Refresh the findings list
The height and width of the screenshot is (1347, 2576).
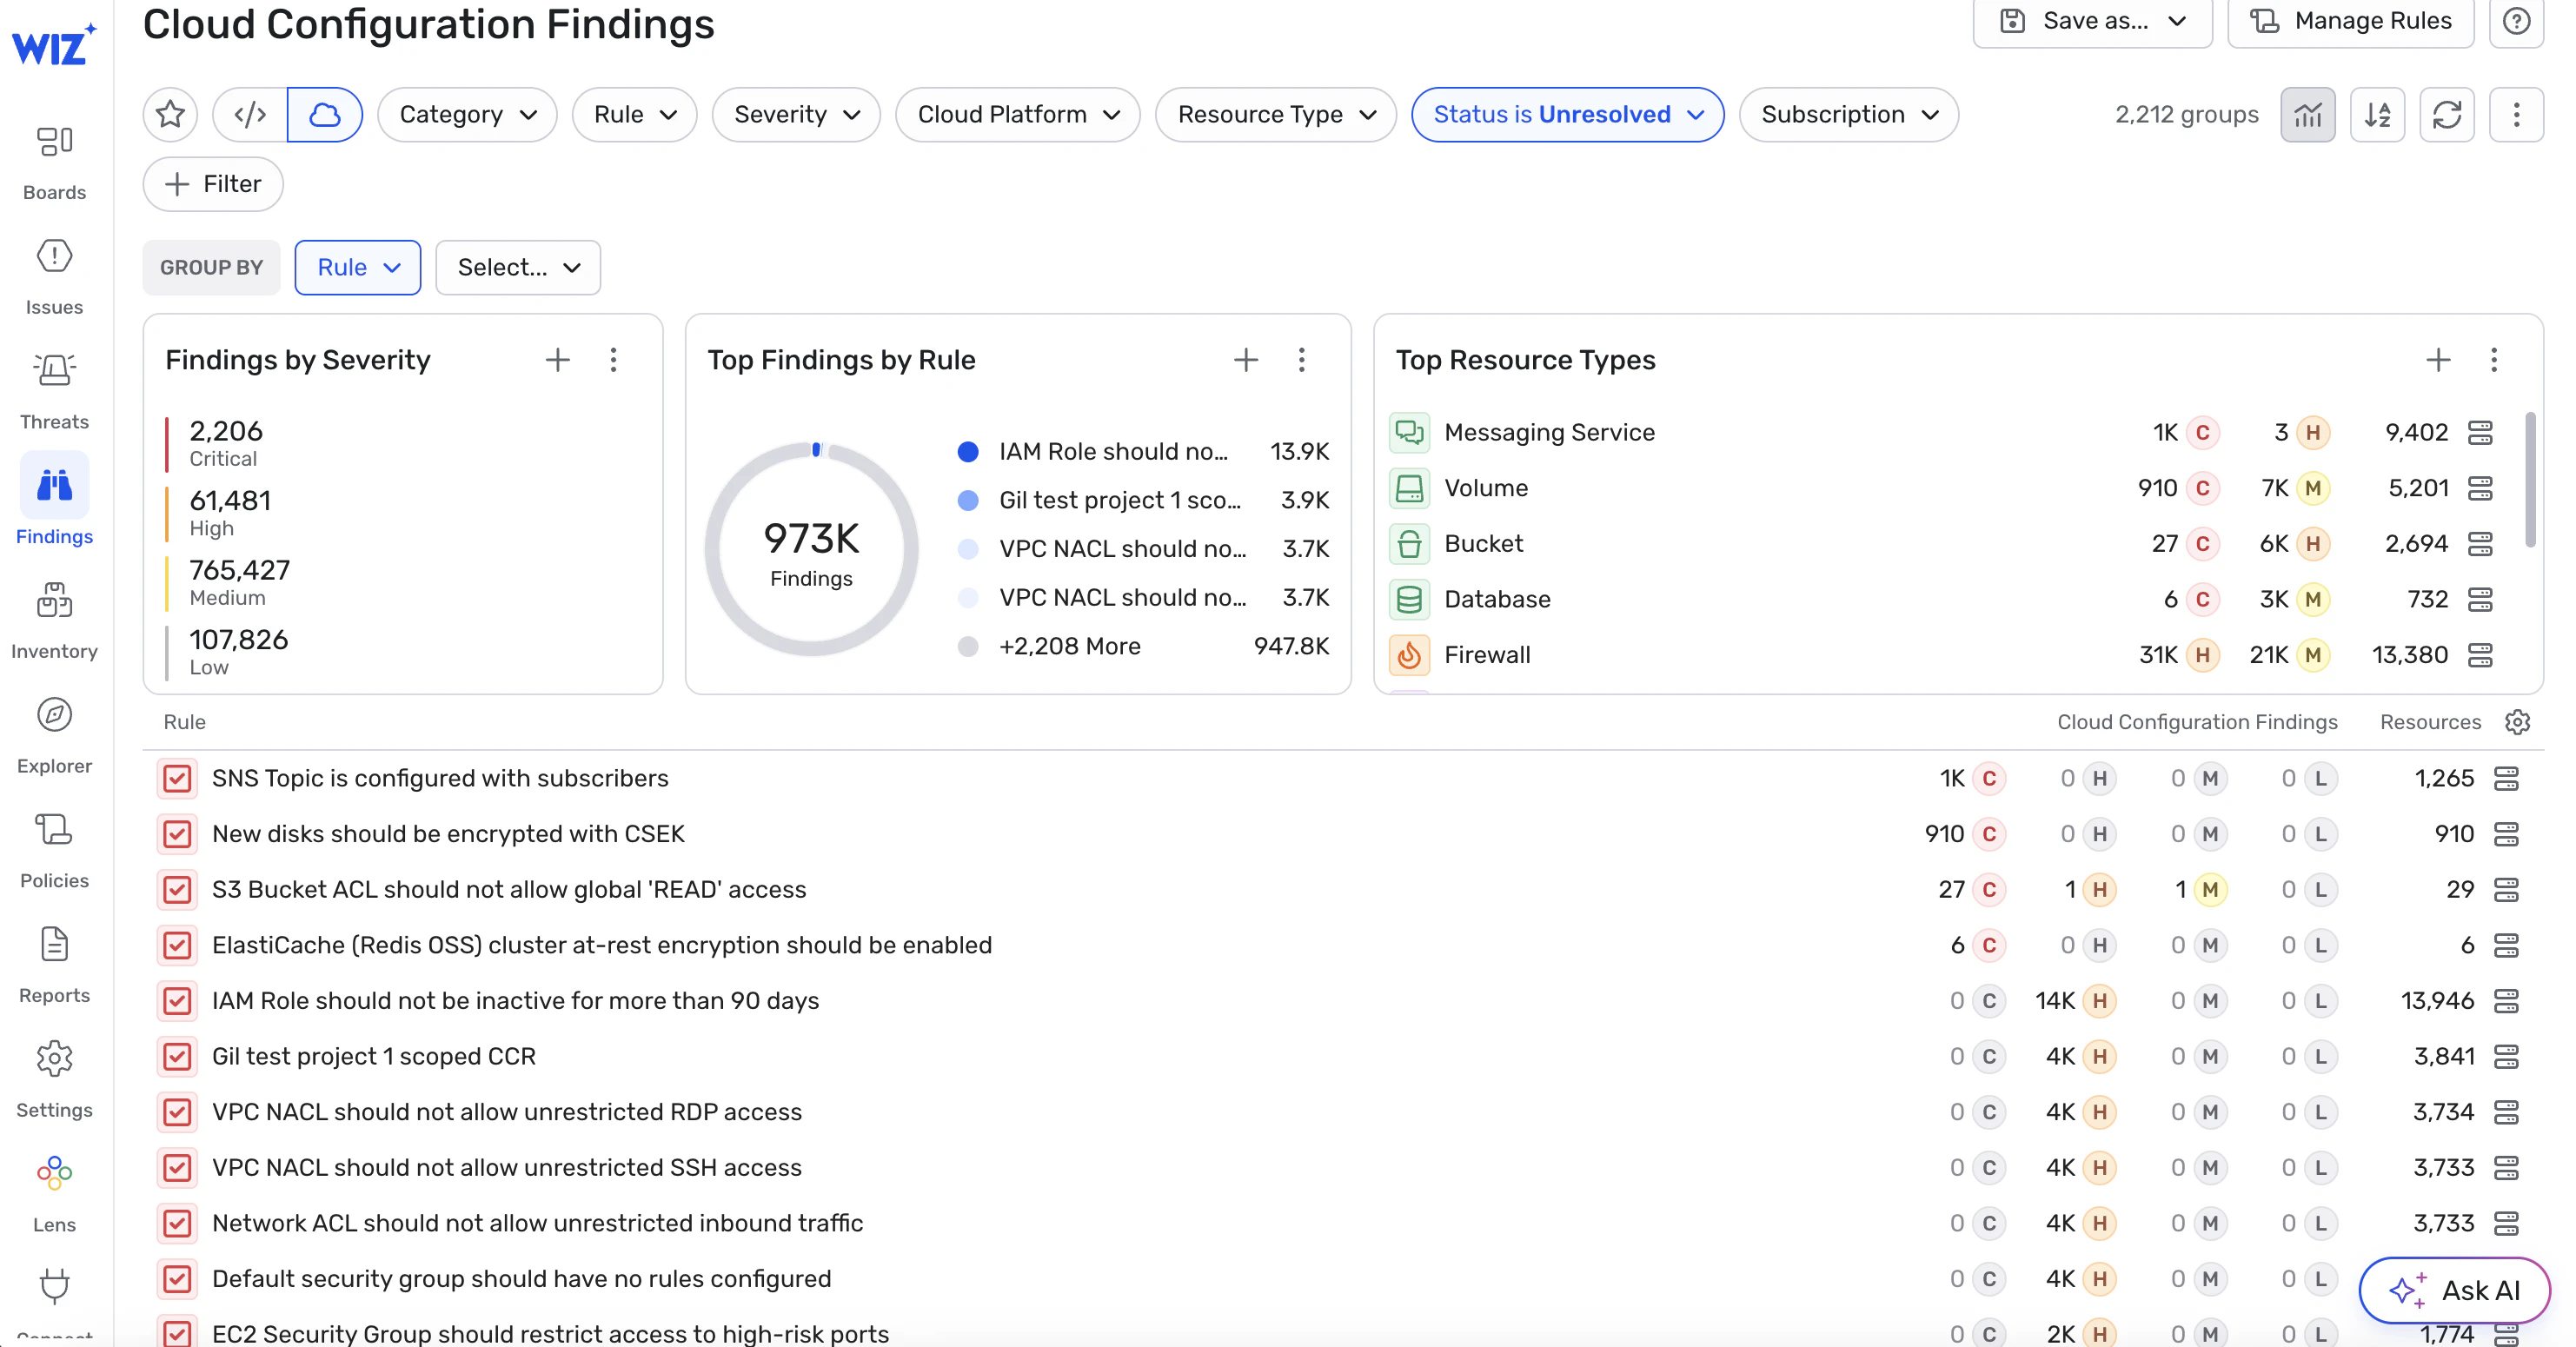(x=2446, y=114)
